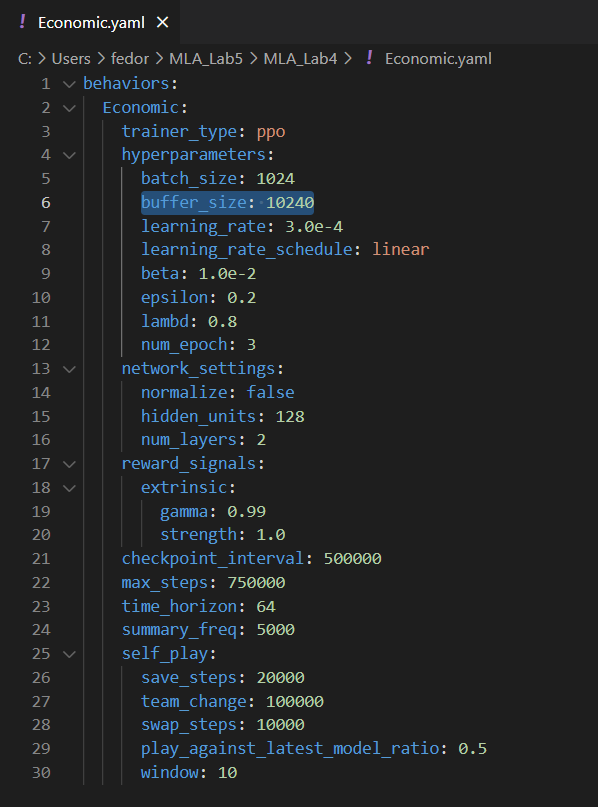Click the buffer_size value 10240
The height and width of the screenshot is (807, 598).
click(x=290, y=202)
